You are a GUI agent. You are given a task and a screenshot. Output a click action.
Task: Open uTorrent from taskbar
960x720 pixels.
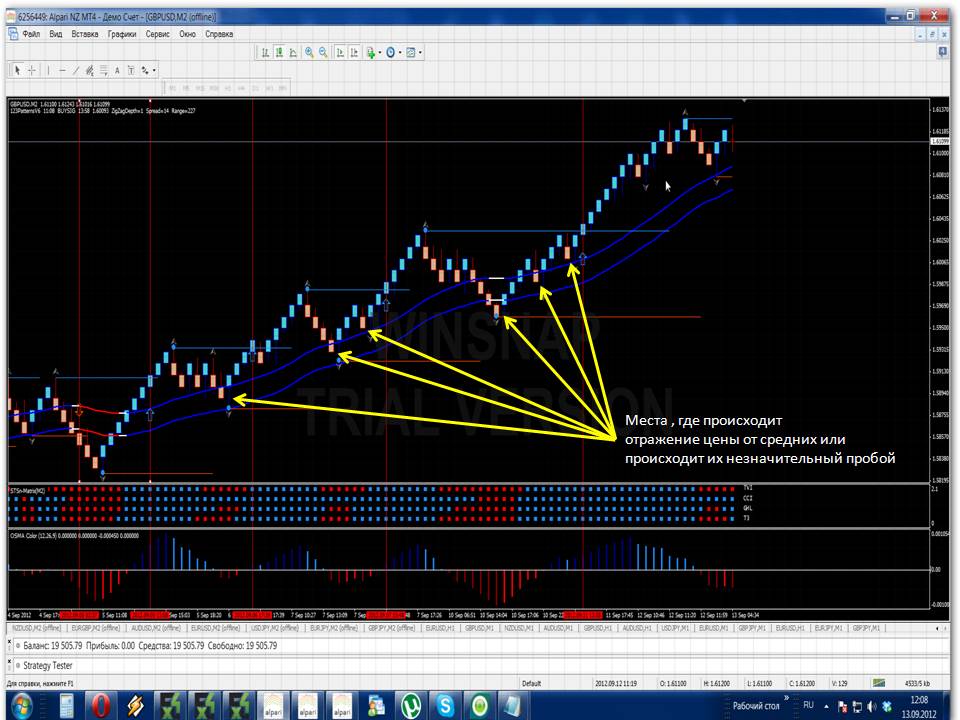pyautogui.click(x=411, y=706)
